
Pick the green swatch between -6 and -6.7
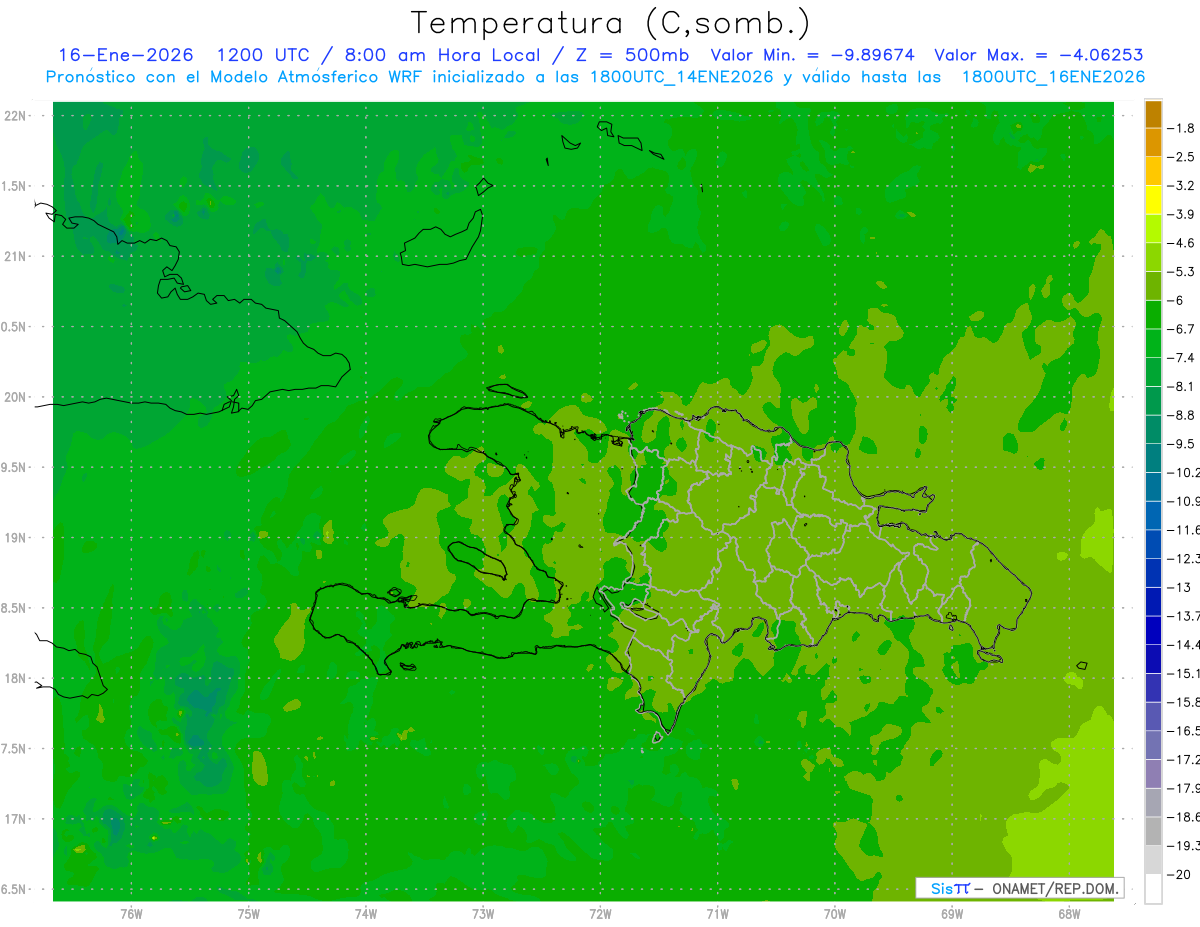[x=1153, y=315]
